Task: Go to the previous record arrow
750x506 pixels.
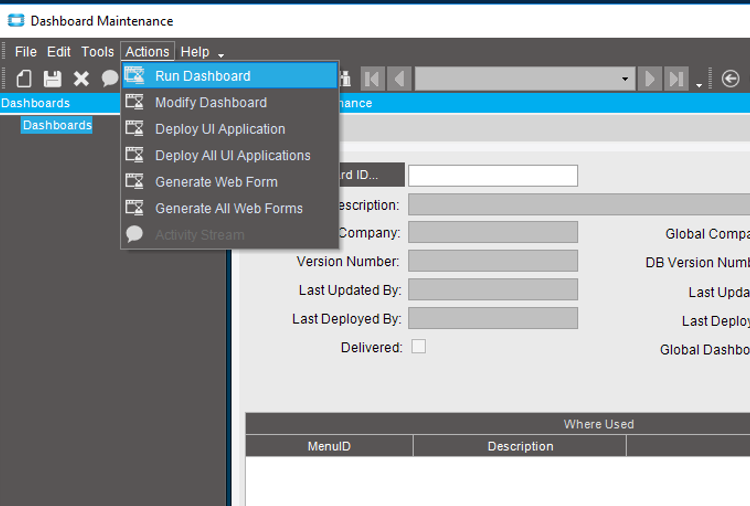Action: 399,78
